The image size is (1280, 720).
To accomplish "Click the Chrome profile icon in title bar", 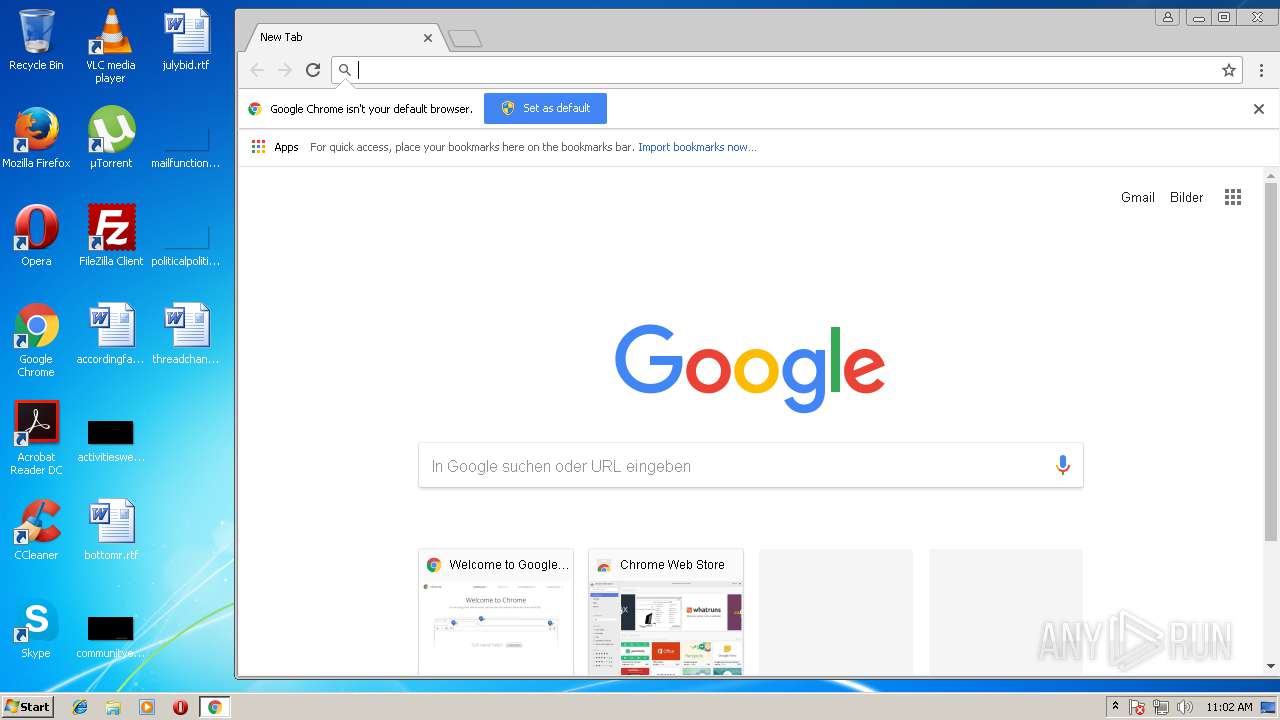I will tap(1167, 17).
